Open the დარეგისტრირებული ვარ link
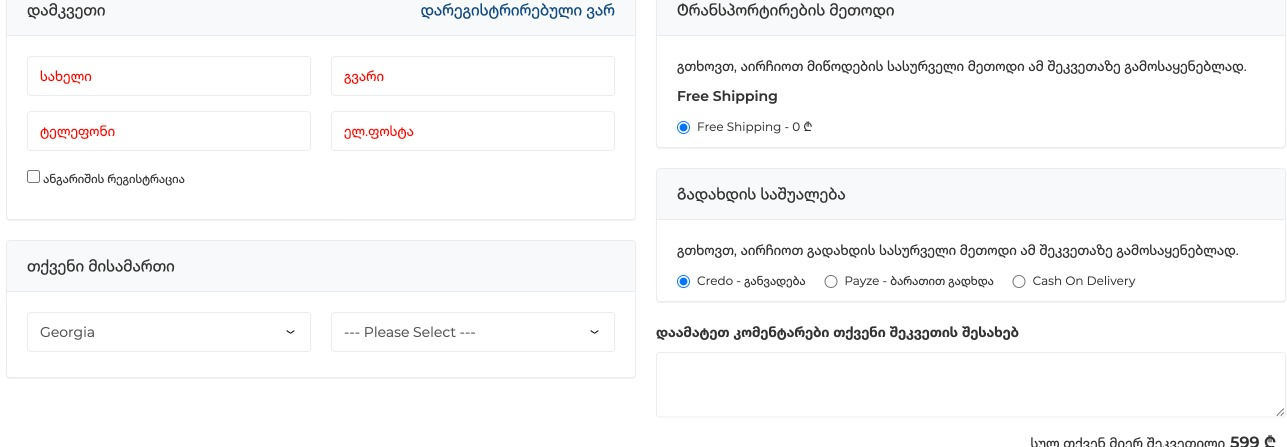The height and width of the screenshot is (447, 1287). (518, 11)
